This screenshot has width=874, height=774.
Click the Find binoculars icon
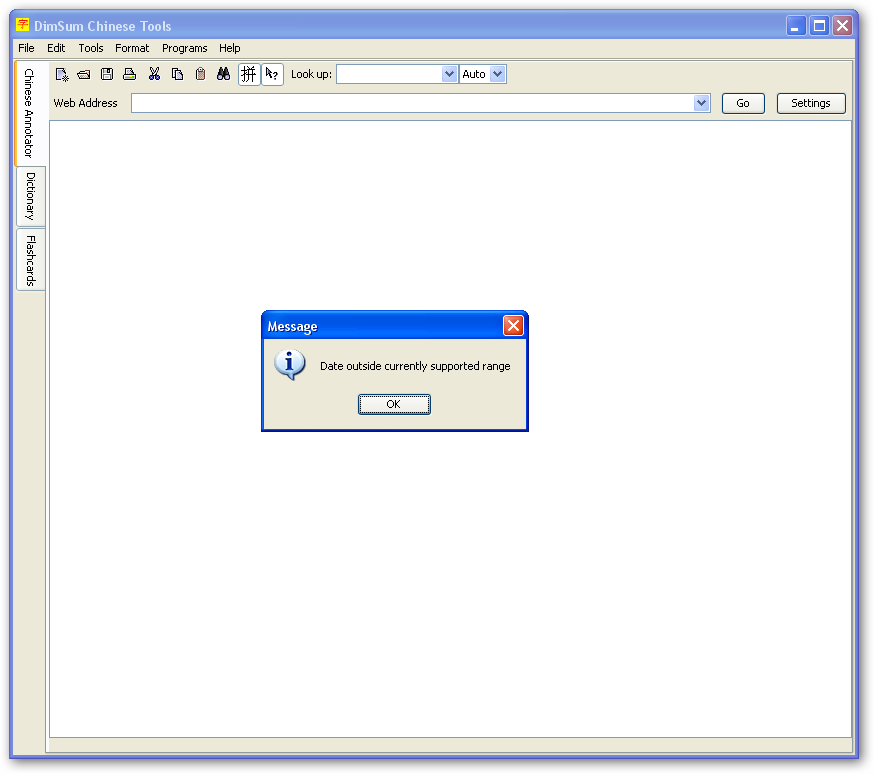[x=224, y=74]
